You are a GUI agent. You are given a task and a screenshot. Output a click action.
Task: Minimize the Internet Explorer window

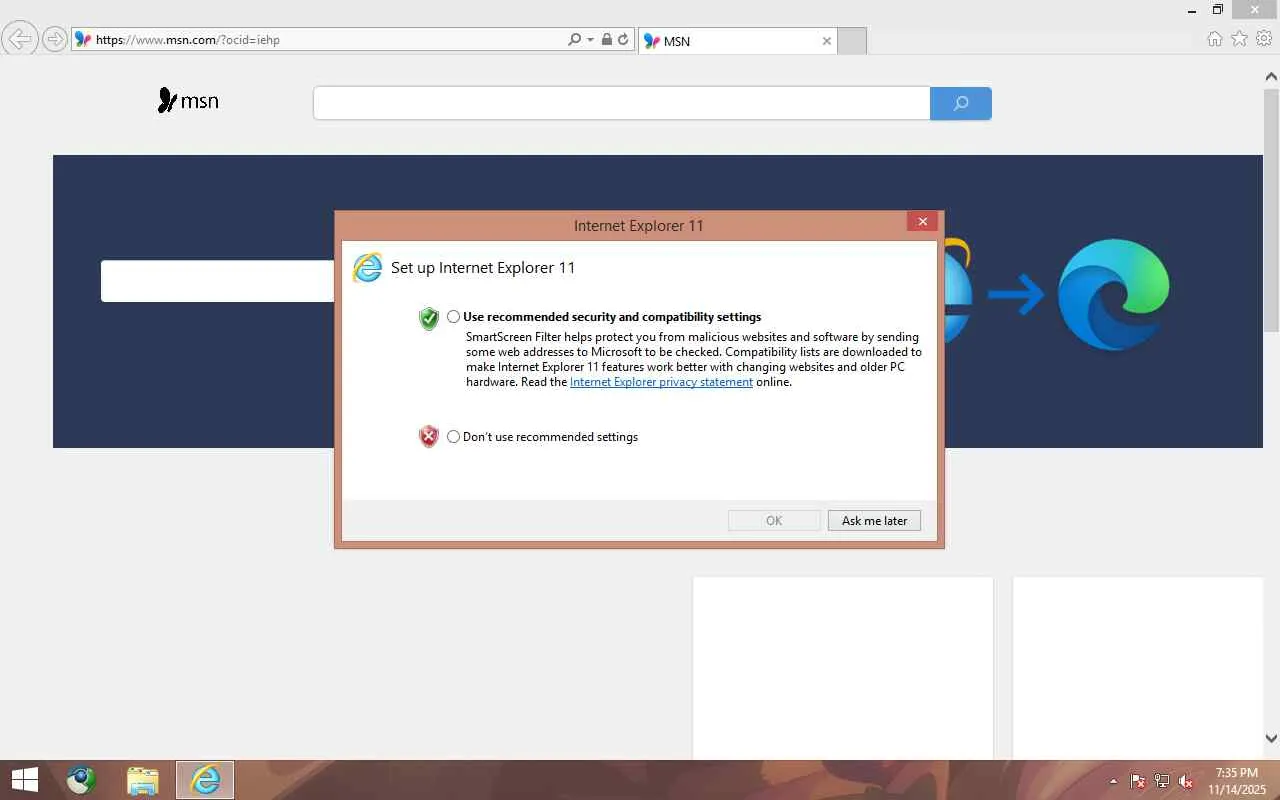1193,10
